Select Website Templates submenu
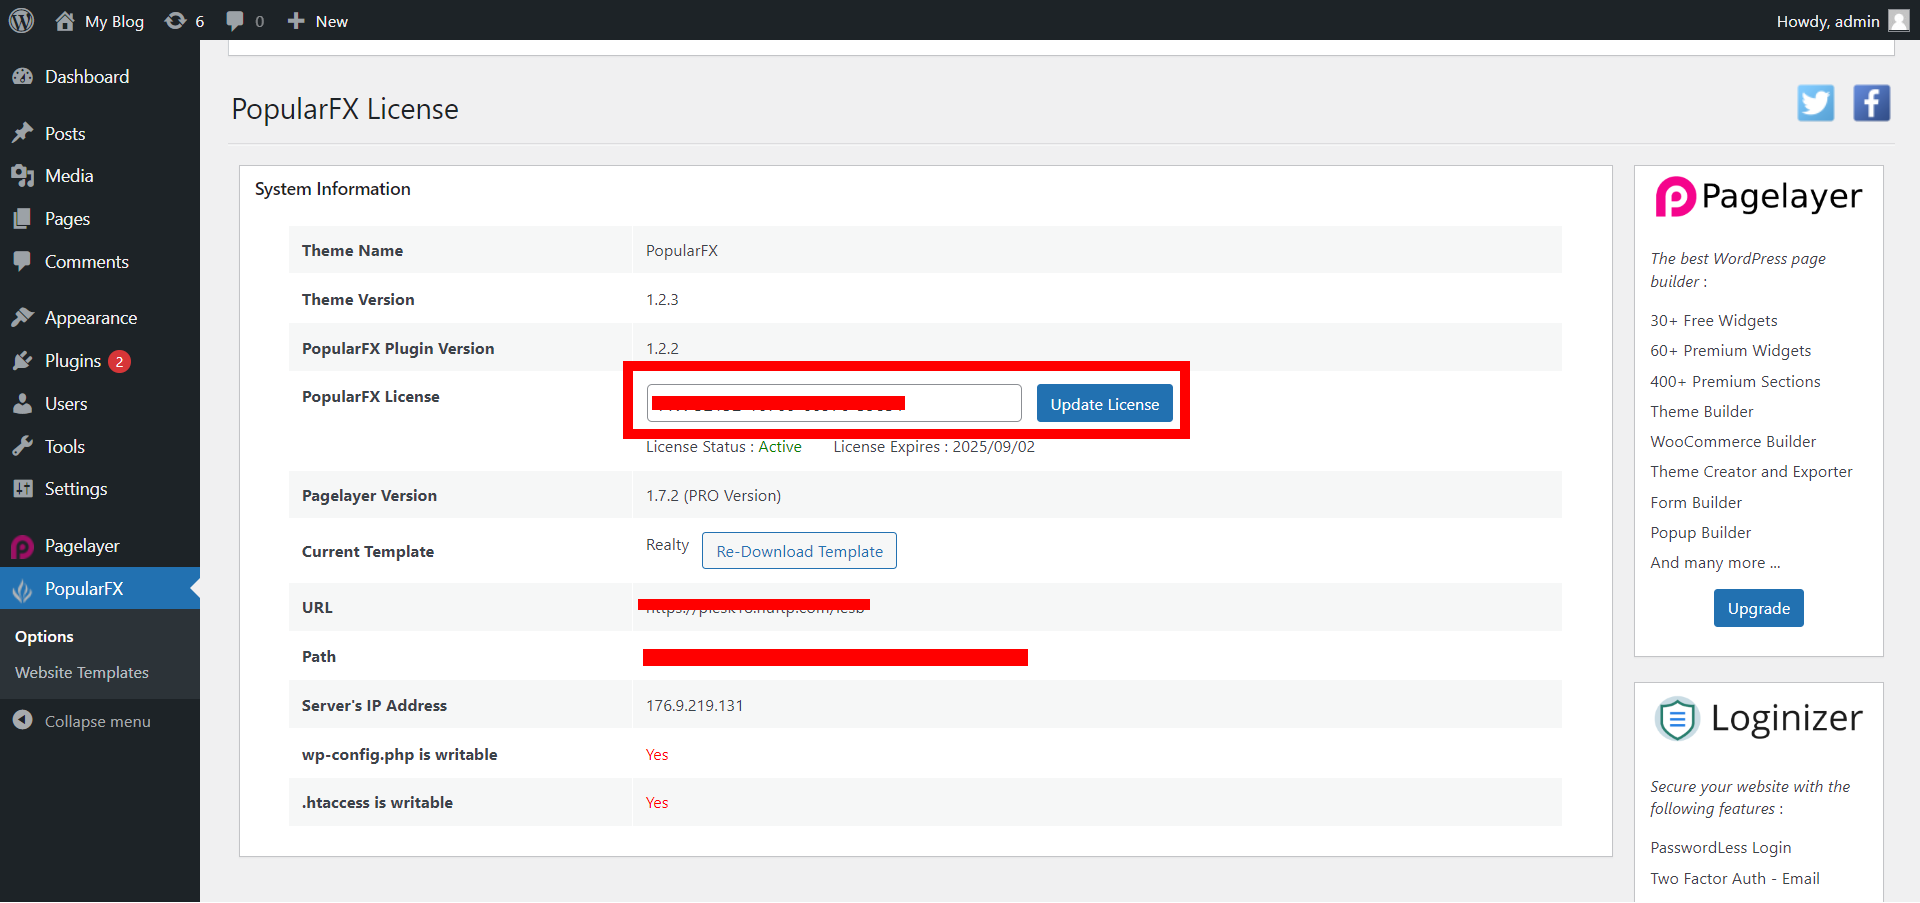Screen dimensions: 1920x903 pyautogui.click(x=82, y=673)
